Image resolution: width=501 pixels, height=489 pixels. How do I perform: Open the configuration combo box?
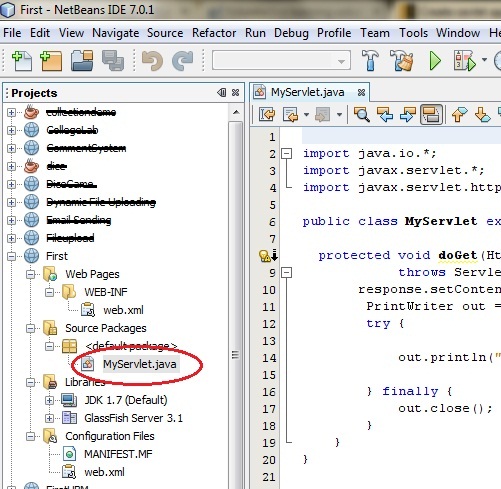[x=281, y=60]
